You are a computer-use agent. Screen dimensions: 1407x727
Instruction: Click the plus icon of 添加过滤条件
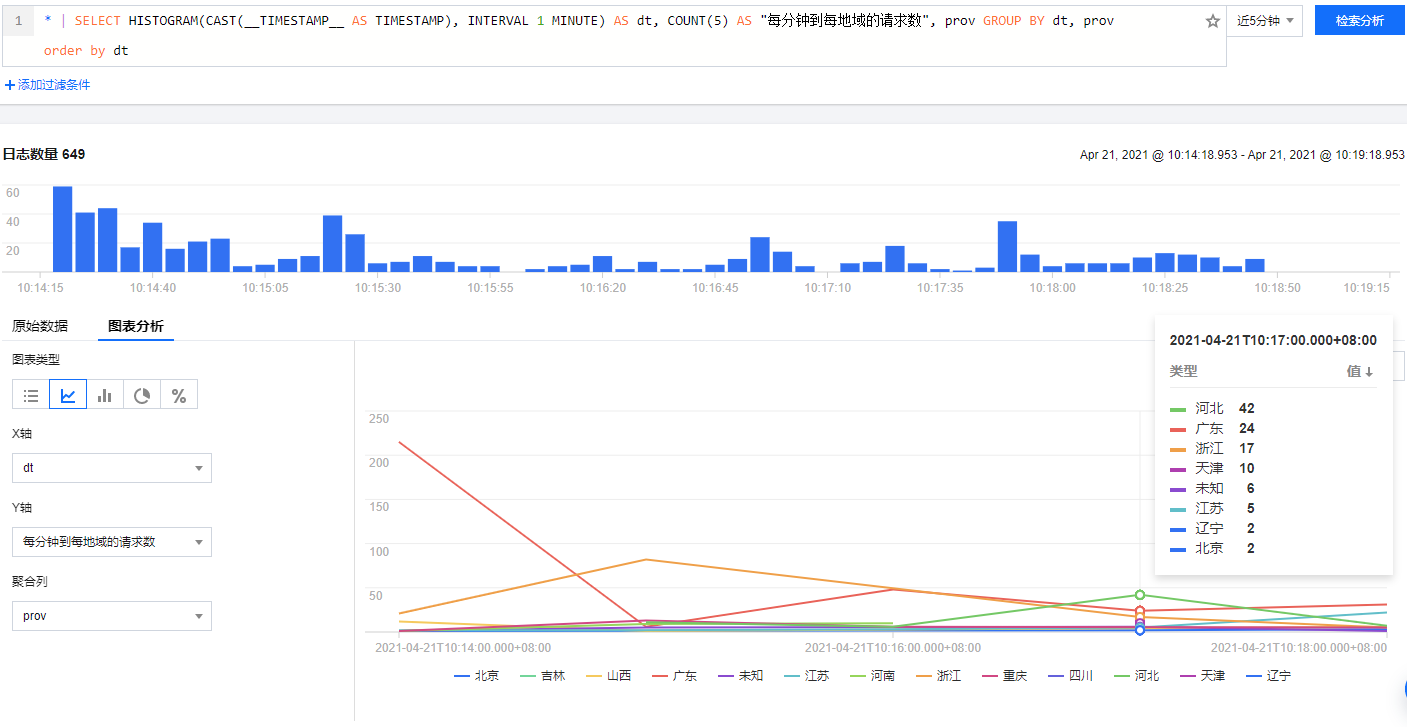[x=10, y=85]
